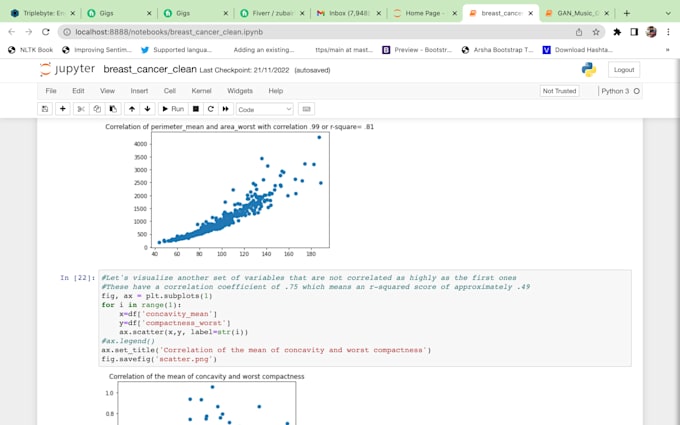This screenshot has width=680, height=425.
Task: Expand the tab search chevron
Action: (x=668, y=13)
